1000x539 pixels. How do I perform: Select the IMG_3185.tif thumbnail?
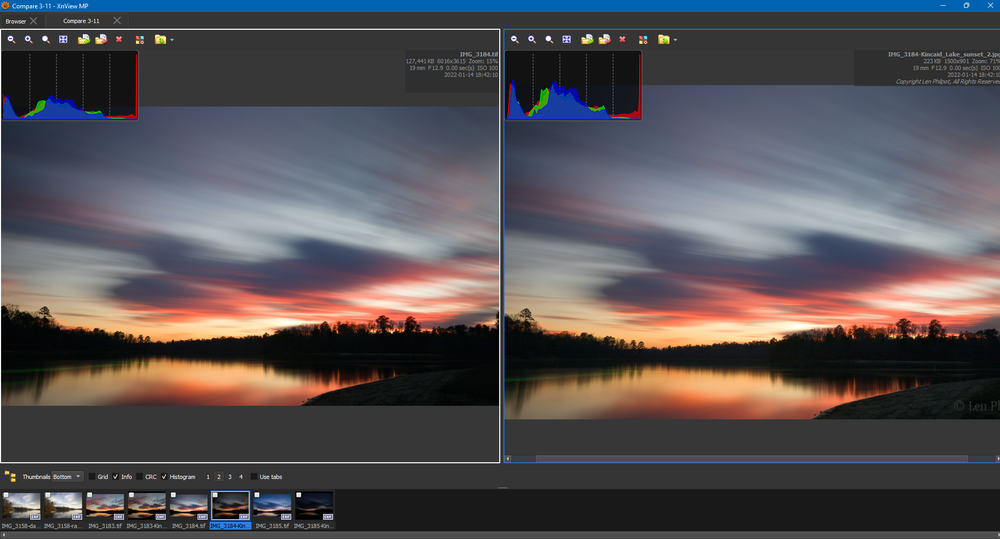point(273,506)
